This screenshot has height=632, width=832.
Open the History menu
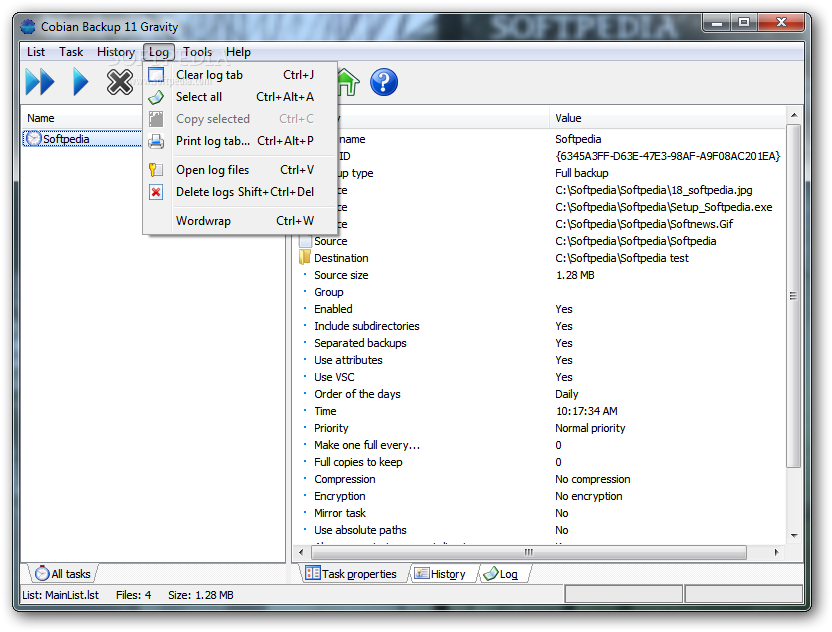coord(116,52)
